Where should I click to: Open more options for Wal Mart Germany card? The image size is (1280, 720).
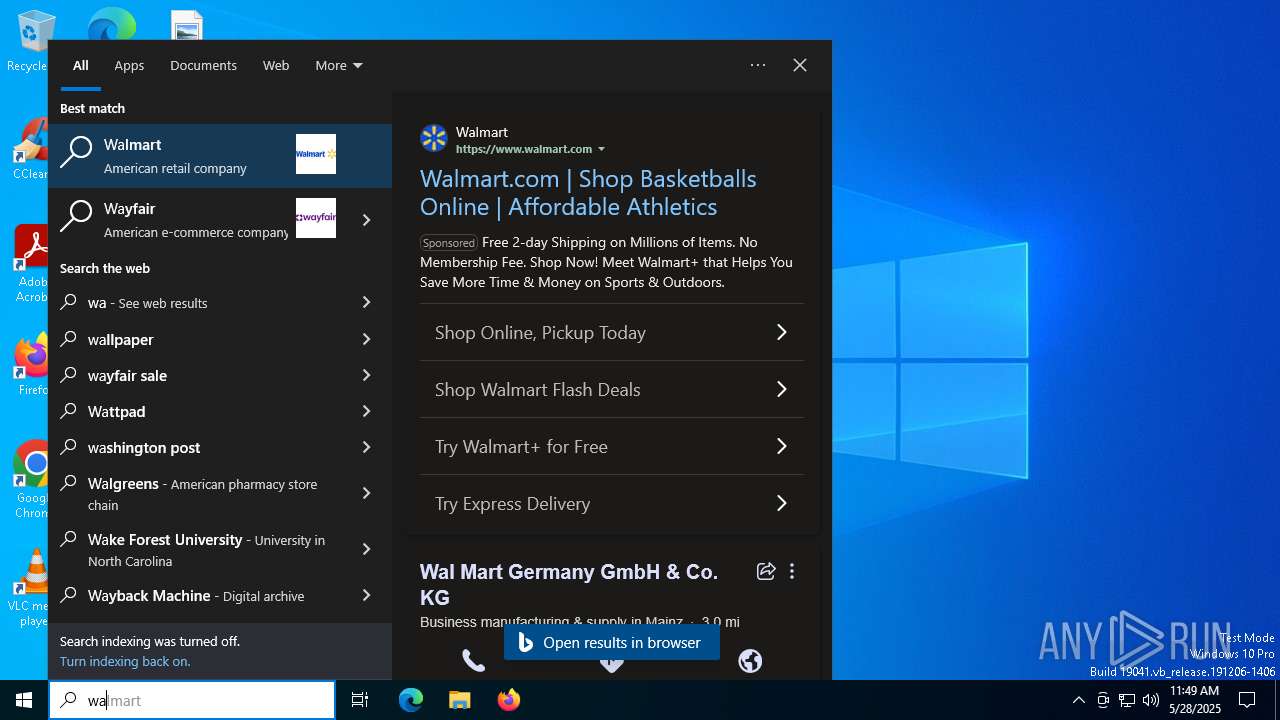pyautogui.click(x=792, y=571)
